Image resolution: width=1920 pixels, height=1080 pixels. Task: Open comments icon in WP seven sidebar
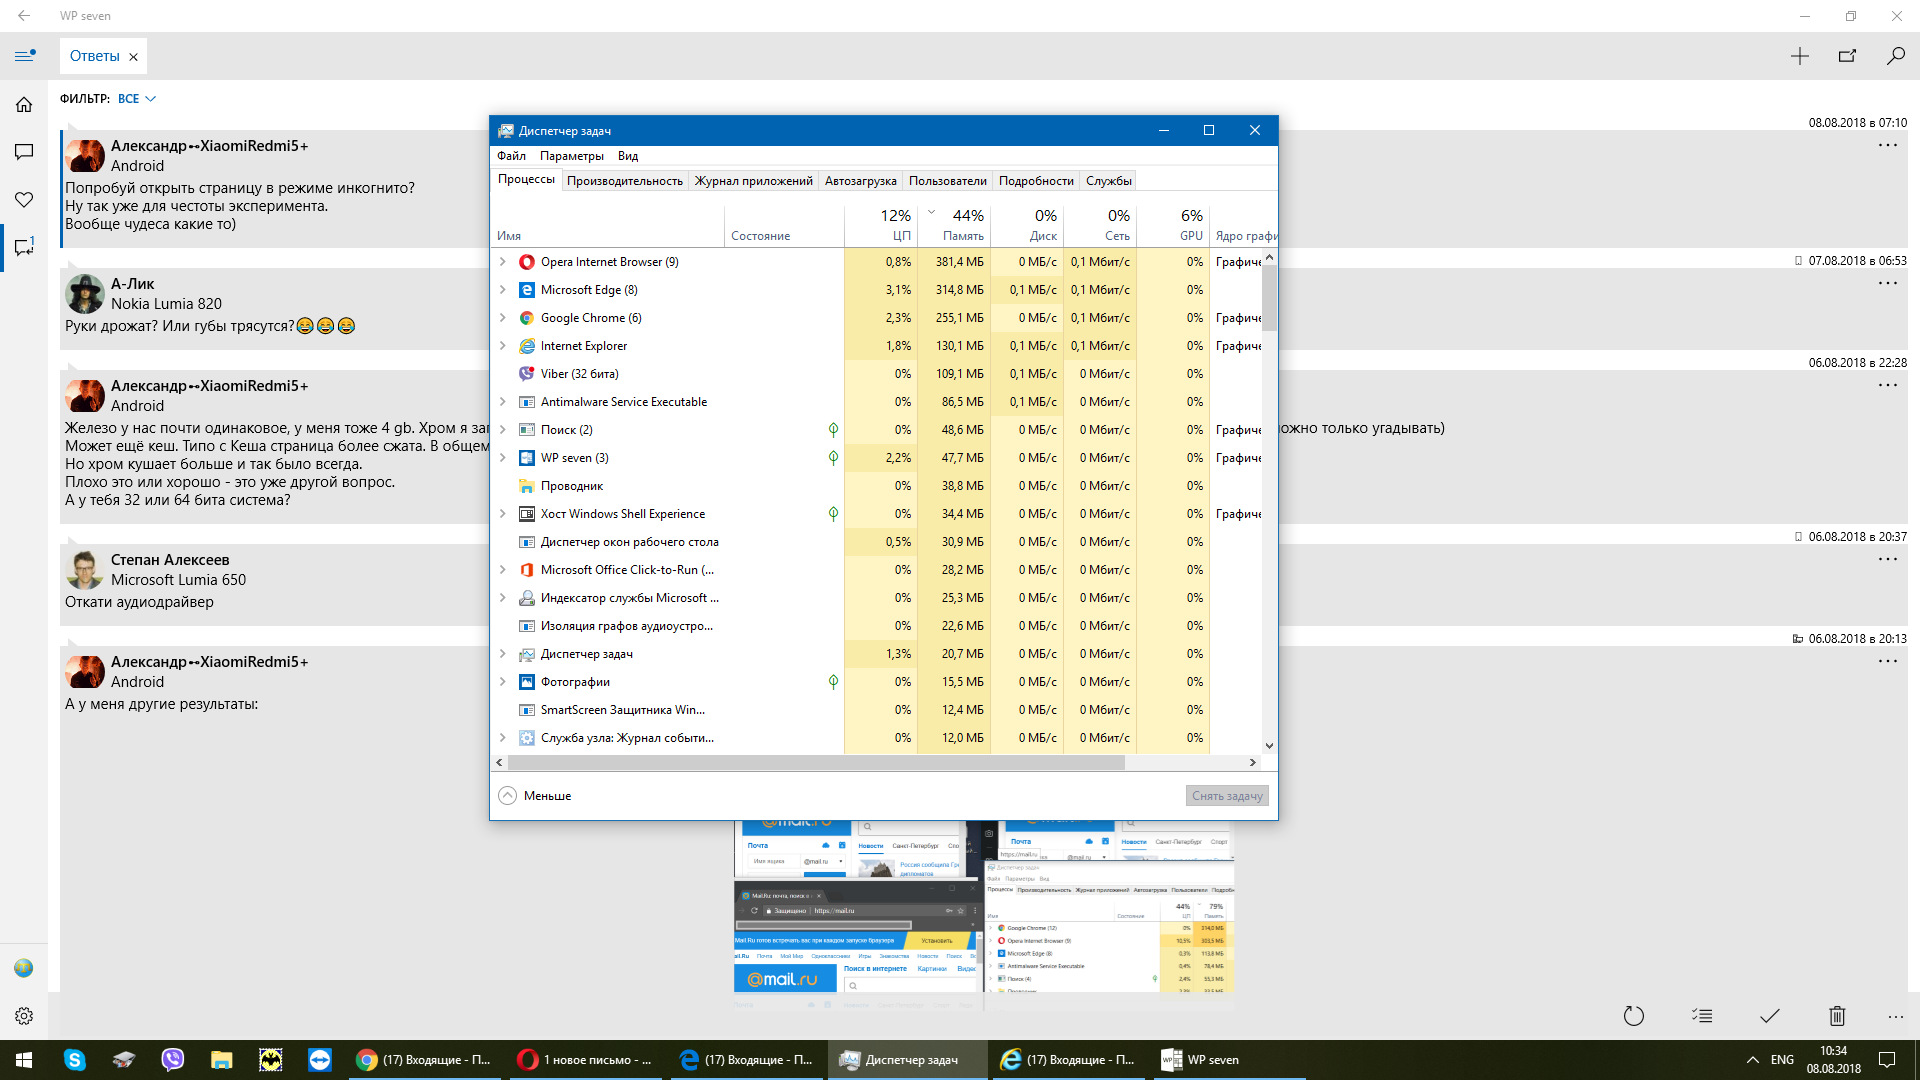(24, 152)
